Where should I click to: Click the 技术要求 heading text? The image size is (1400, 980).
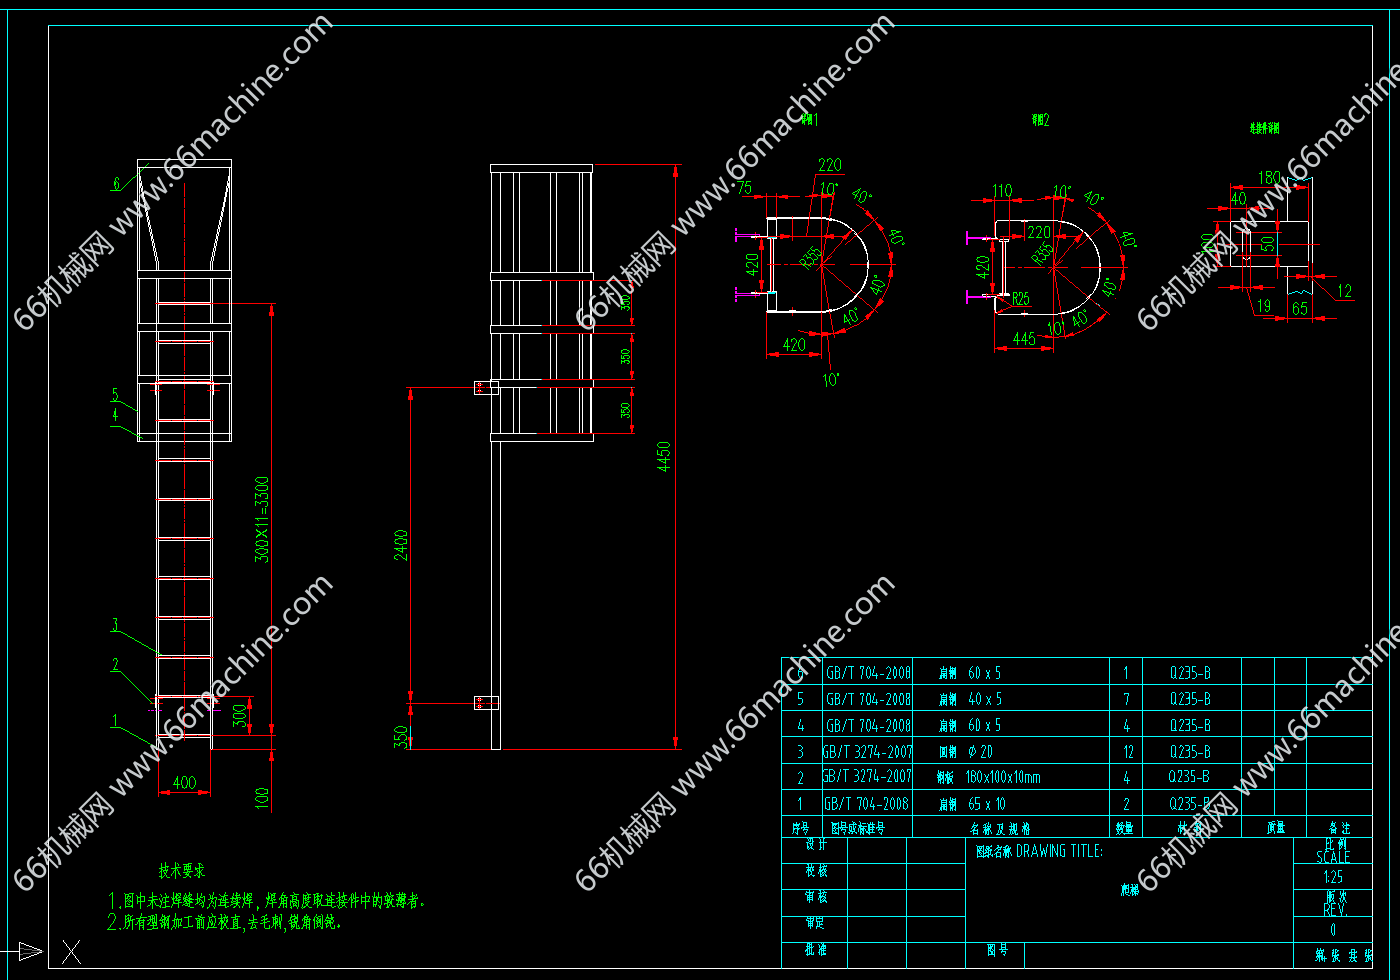tap(182, 871)
